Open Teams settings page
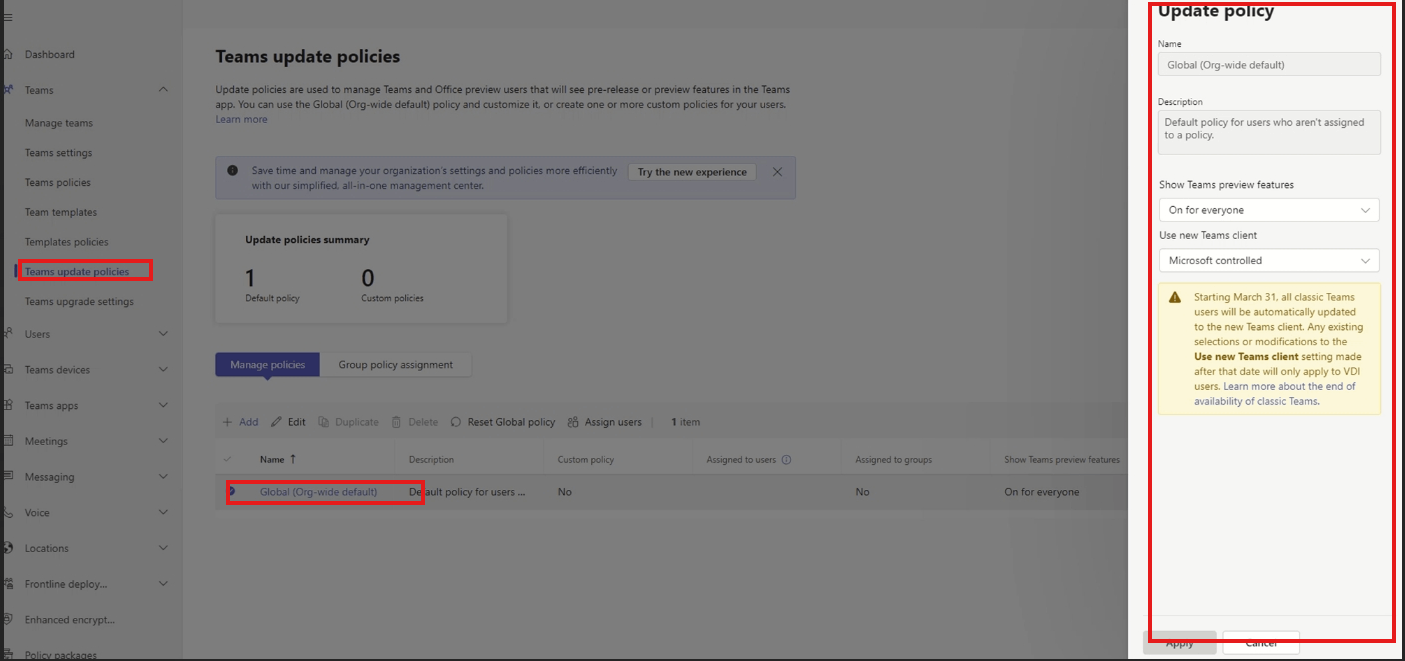The image size is (1405, 661). coord(58,153)
